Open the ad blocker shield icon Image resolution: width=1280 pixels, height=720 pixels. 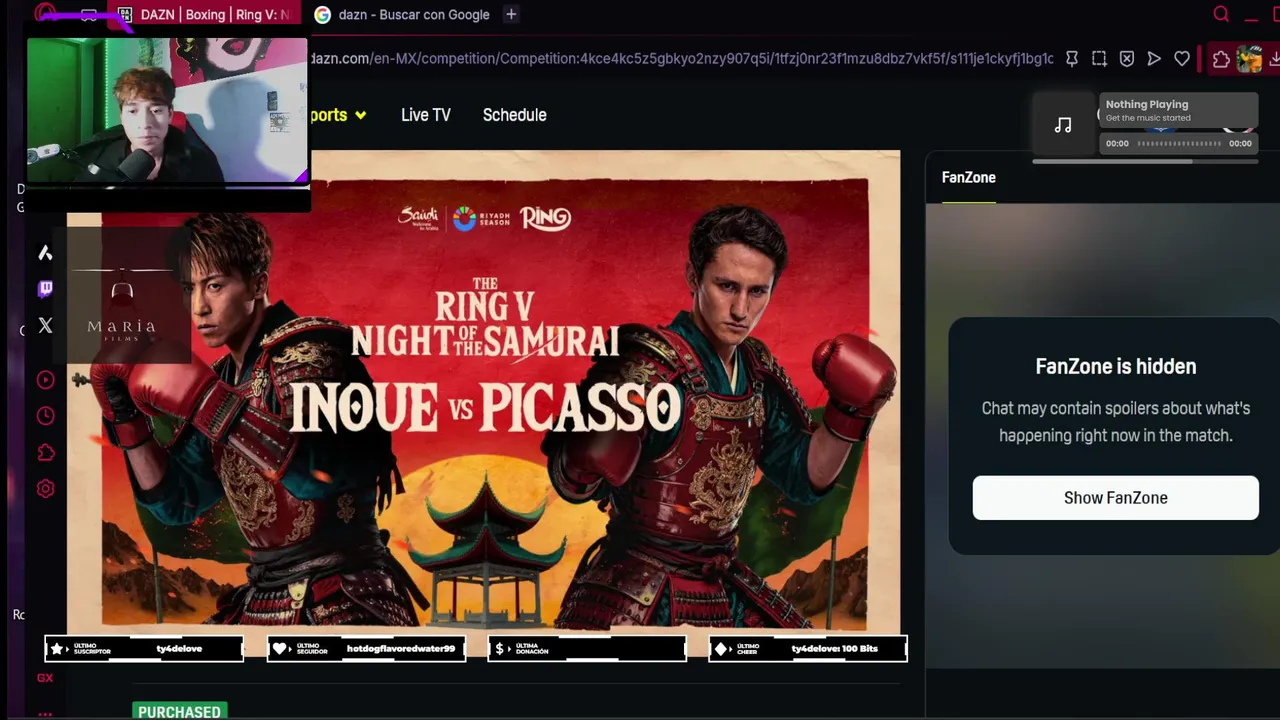pos(1127,59)
